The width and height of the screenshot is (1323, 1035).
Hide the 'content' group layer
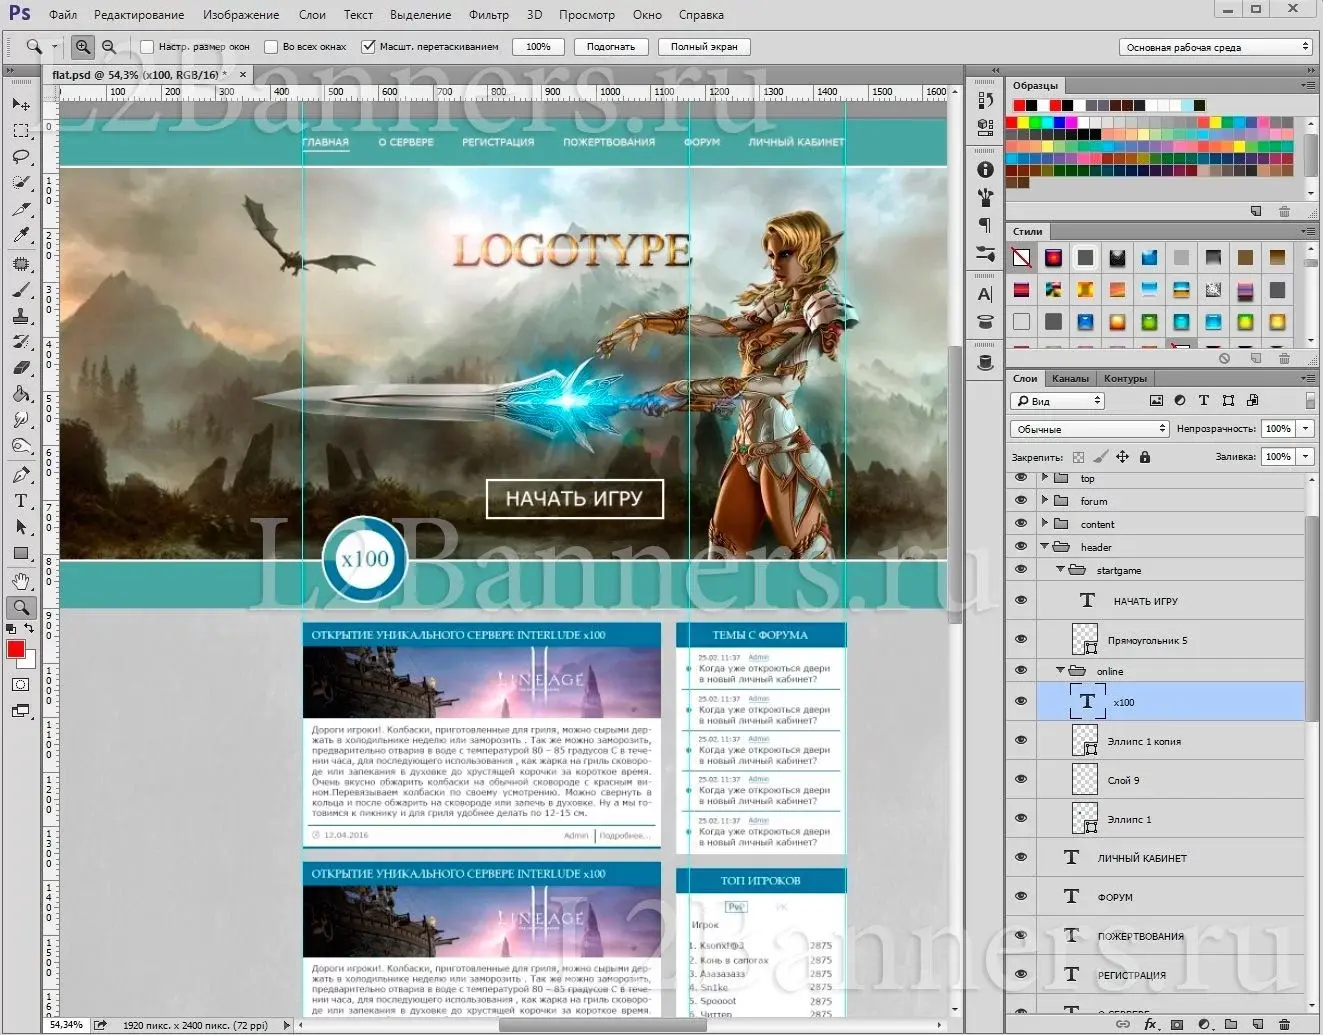pyautogui.click(x=1021, y=524)
